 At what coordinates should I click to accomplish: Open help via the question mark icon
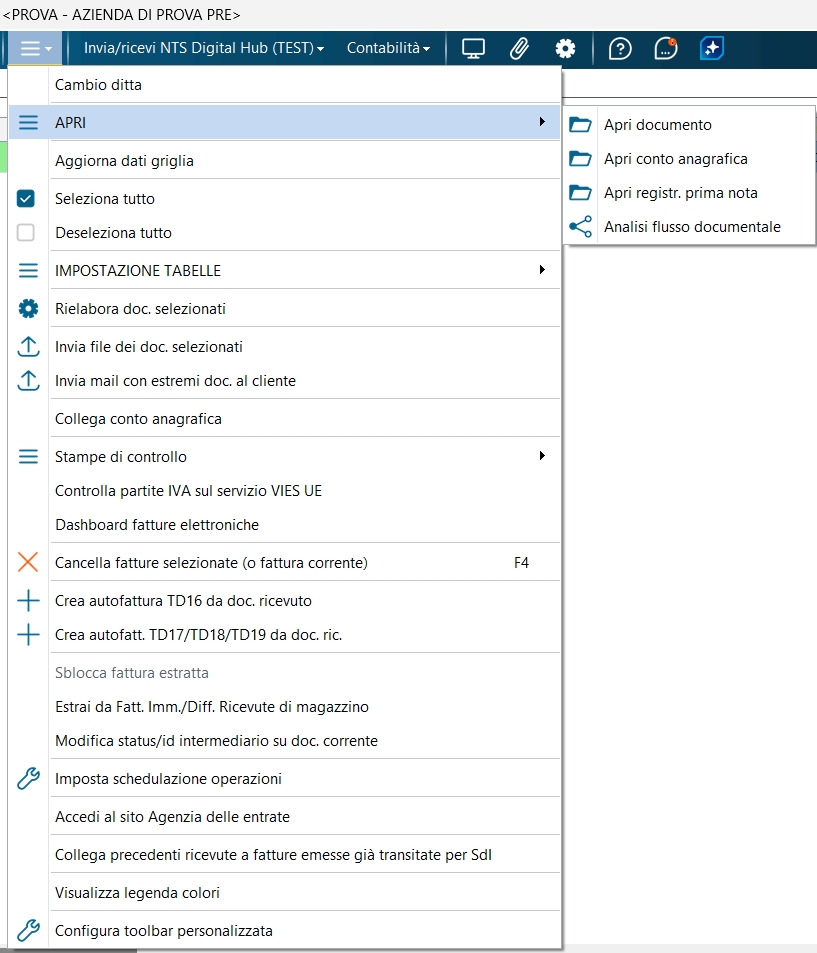tap(620, 48)
